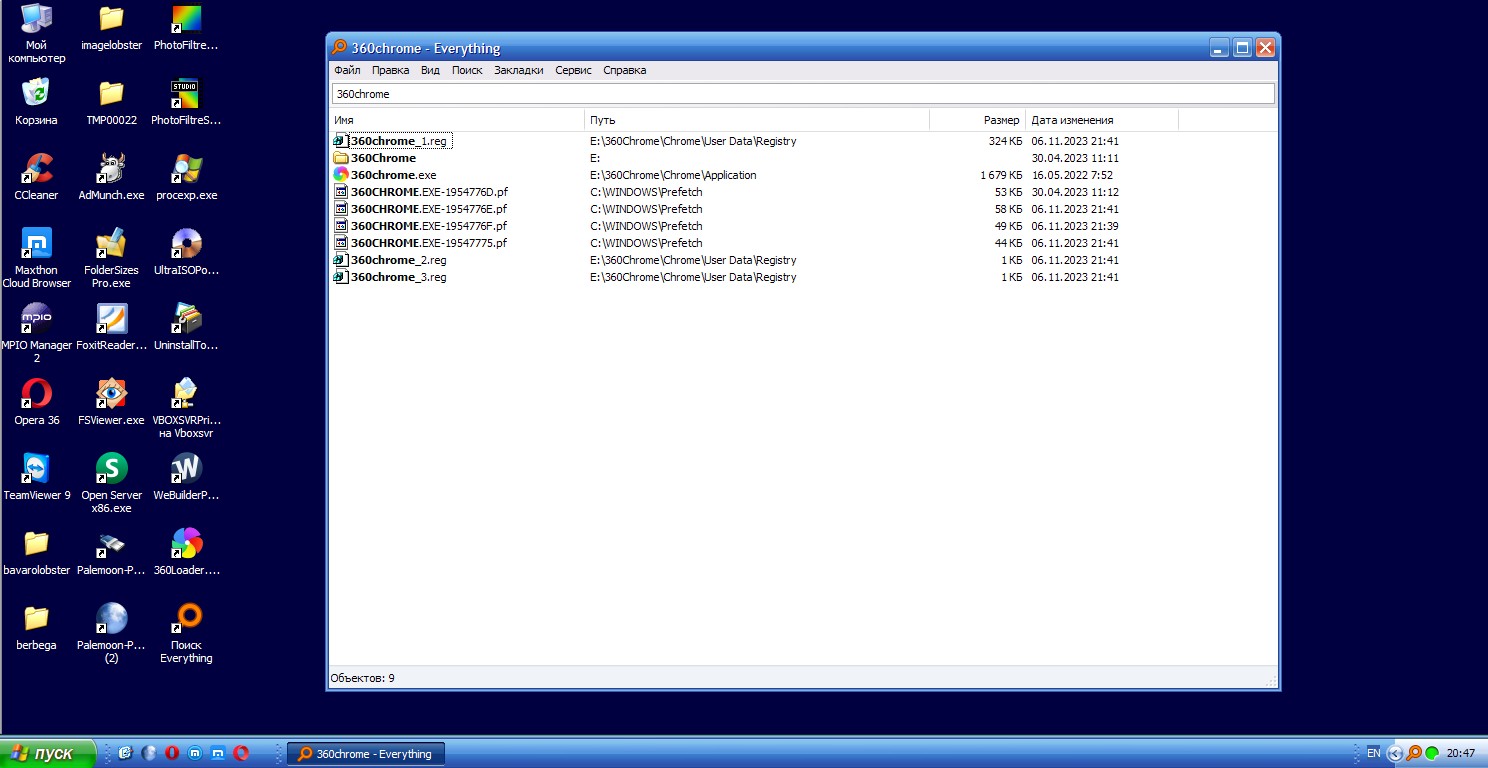Click the taskbar clock showing 20:47
Viewport: 1488px width, 768px height.
pos(1461,753)
